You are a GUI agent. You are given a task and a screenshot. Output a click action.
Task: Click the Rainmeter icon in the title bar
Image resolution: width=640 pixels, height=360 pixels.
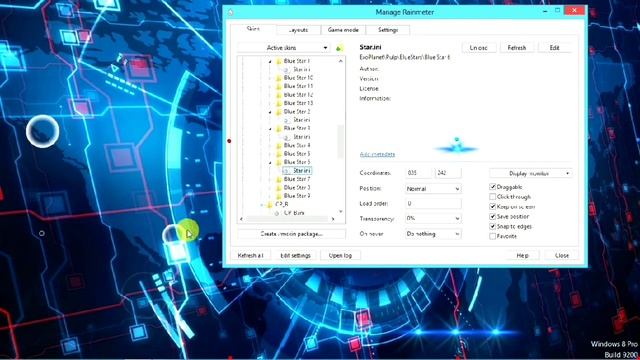tap(231, 12)
